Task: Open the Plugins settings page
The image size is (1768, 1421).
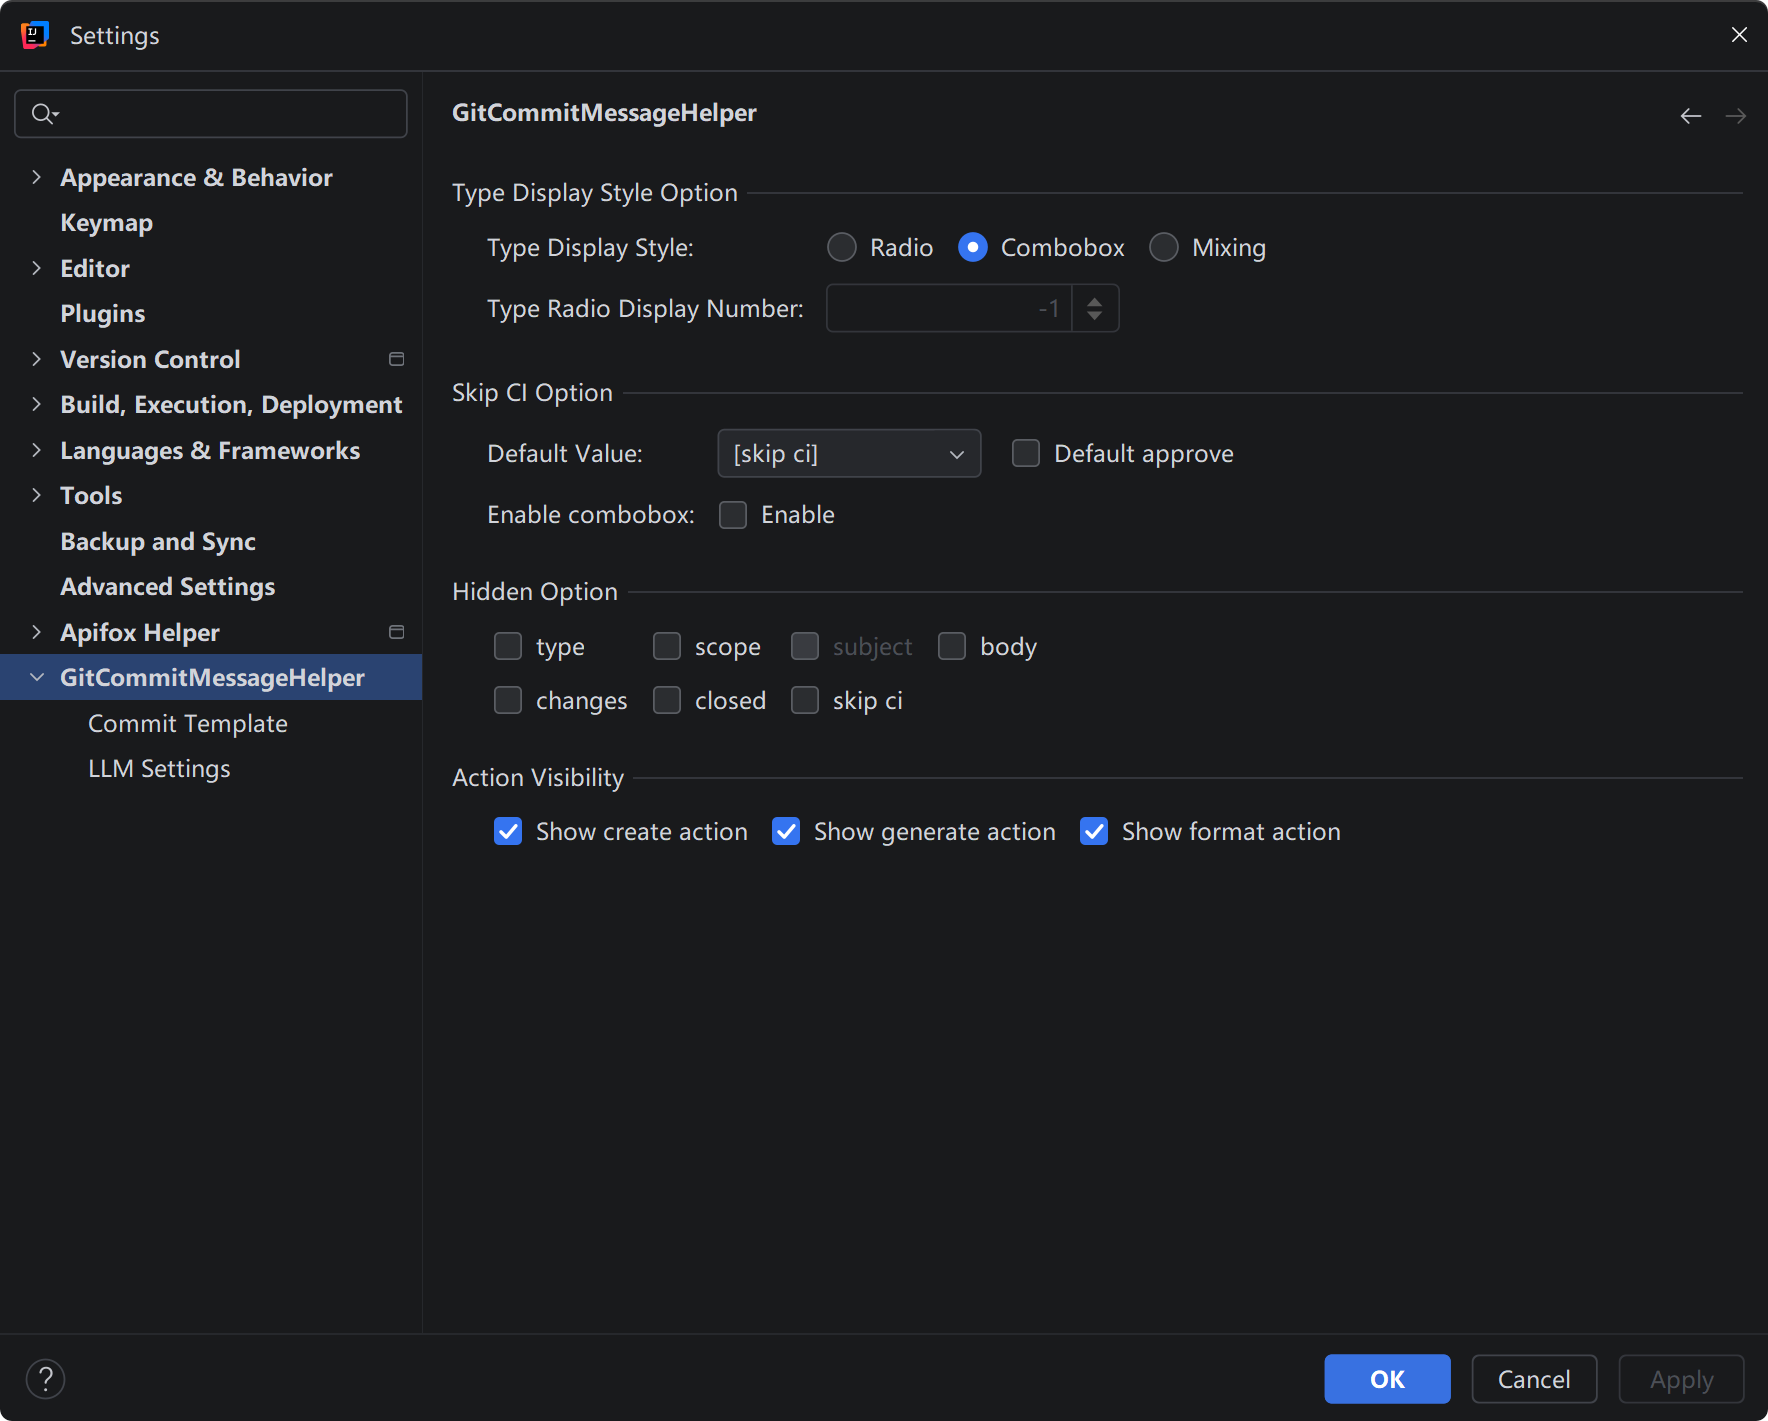Action: (x=102, y=313)
